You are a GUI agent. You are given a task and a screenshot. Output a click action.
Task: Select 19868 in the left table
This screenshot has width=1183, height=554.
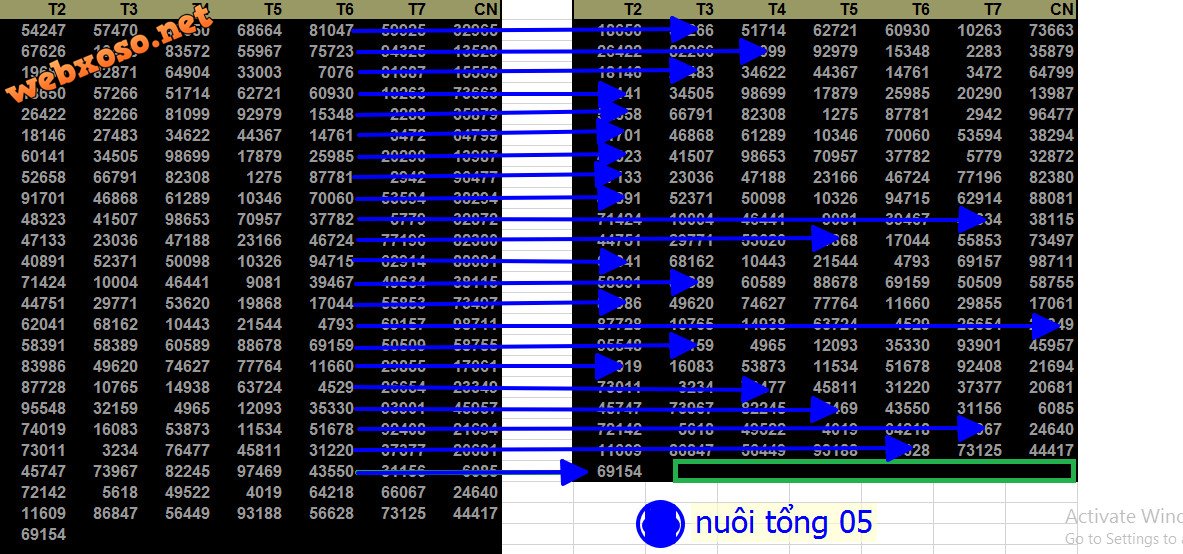[259, 303]
